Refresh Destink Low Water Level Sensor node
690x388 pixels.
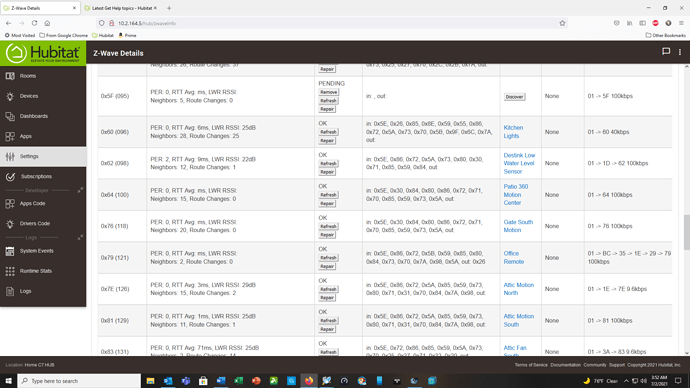(328, 164)
